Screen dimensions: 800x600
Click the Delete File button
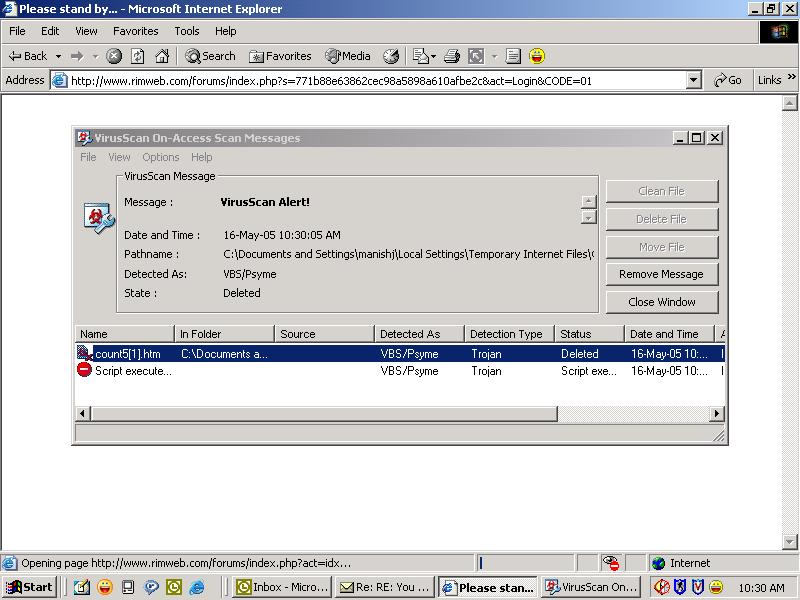(x=662, y=219)
